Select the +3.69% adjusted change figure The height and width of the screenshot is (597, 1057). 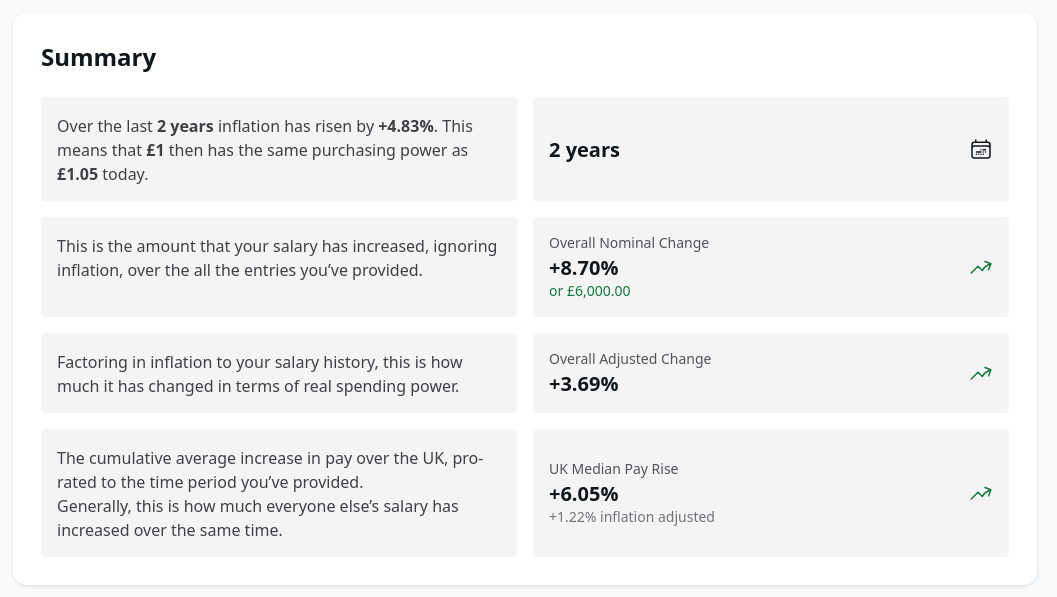583,383
